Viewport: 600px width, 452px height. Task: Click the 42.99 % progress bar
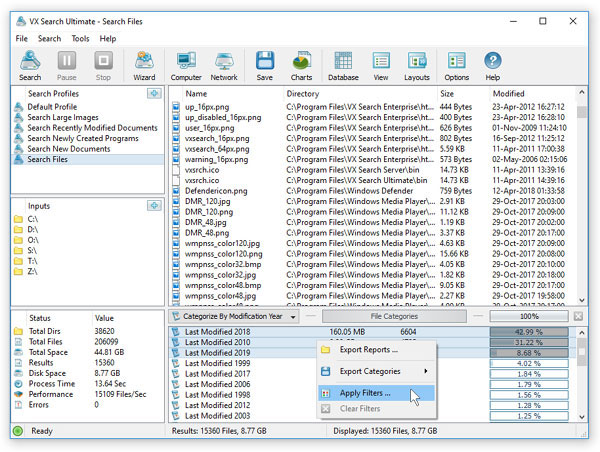(x=529, y=332)
